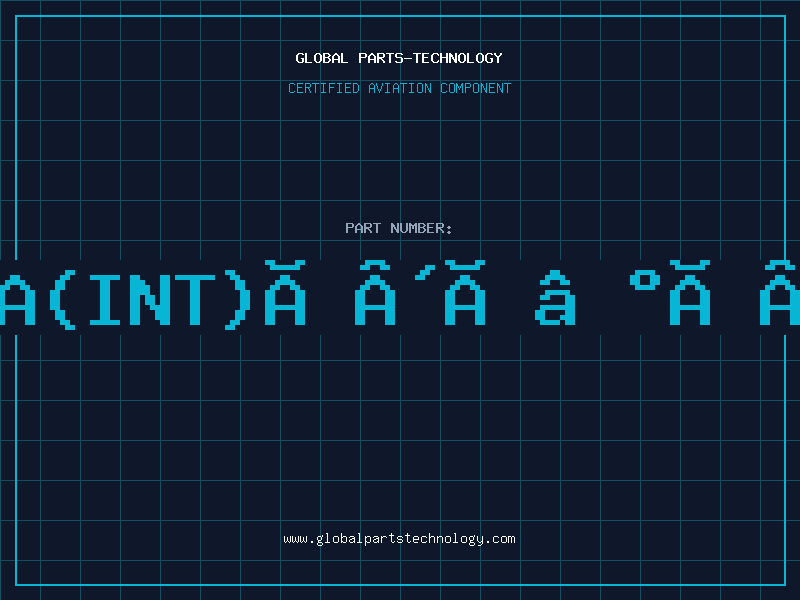The height and width of the screenshot is (600, 800).
Task: Click the GLOBAL PARTS-TECHNOLOGY heading
Action: click(x=399, y=58)
